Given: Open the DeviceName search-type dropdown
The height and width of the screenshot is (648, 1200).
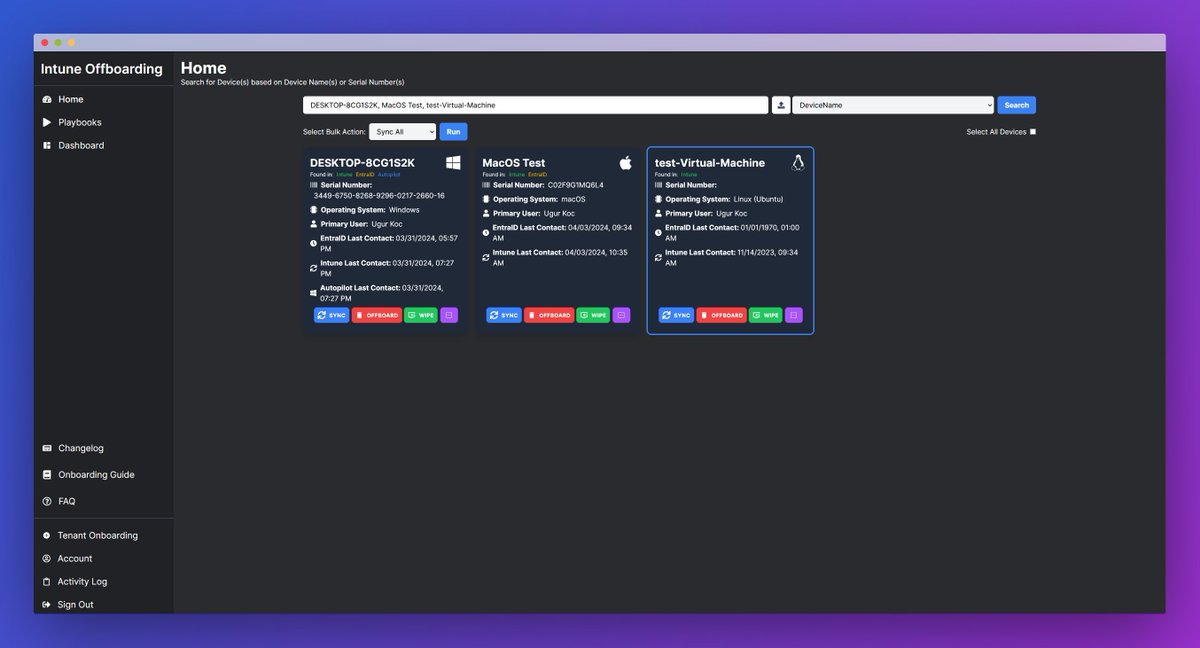Looking at the screenshot, I should [x=893, y=105].
